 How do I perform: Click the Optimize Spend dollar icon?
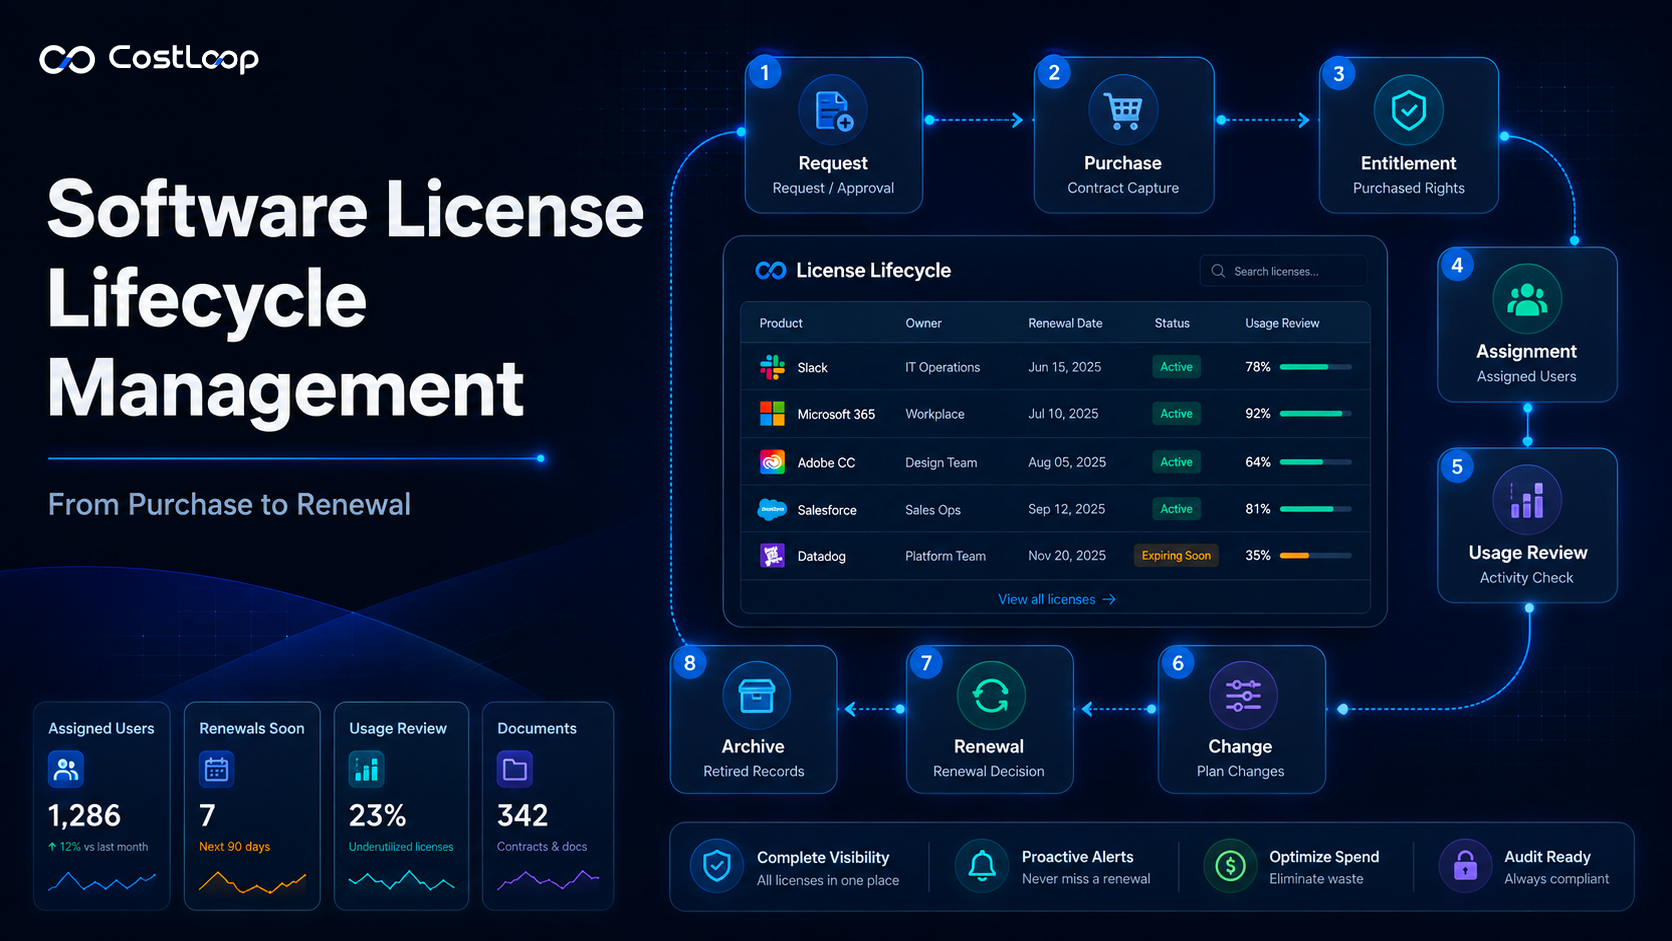[1230, 866]
